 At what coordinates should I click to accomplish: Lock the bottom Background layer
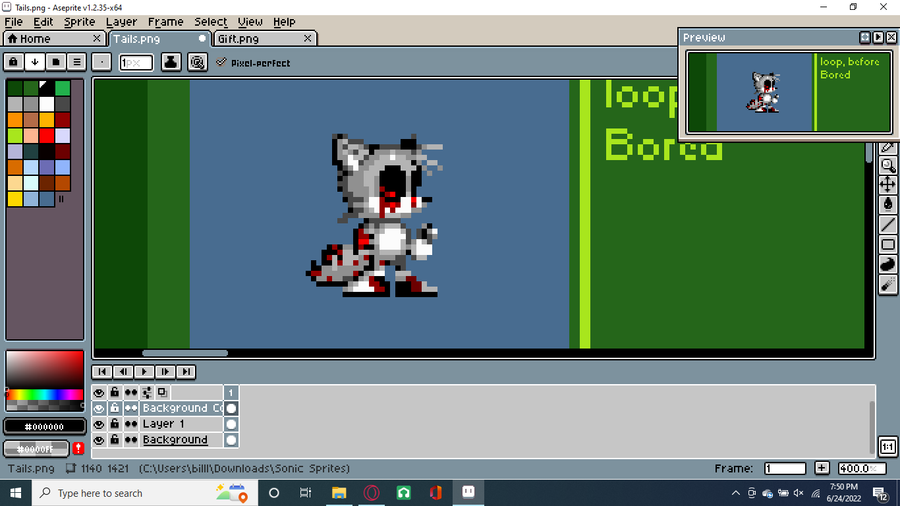click(x=114, y=440)
